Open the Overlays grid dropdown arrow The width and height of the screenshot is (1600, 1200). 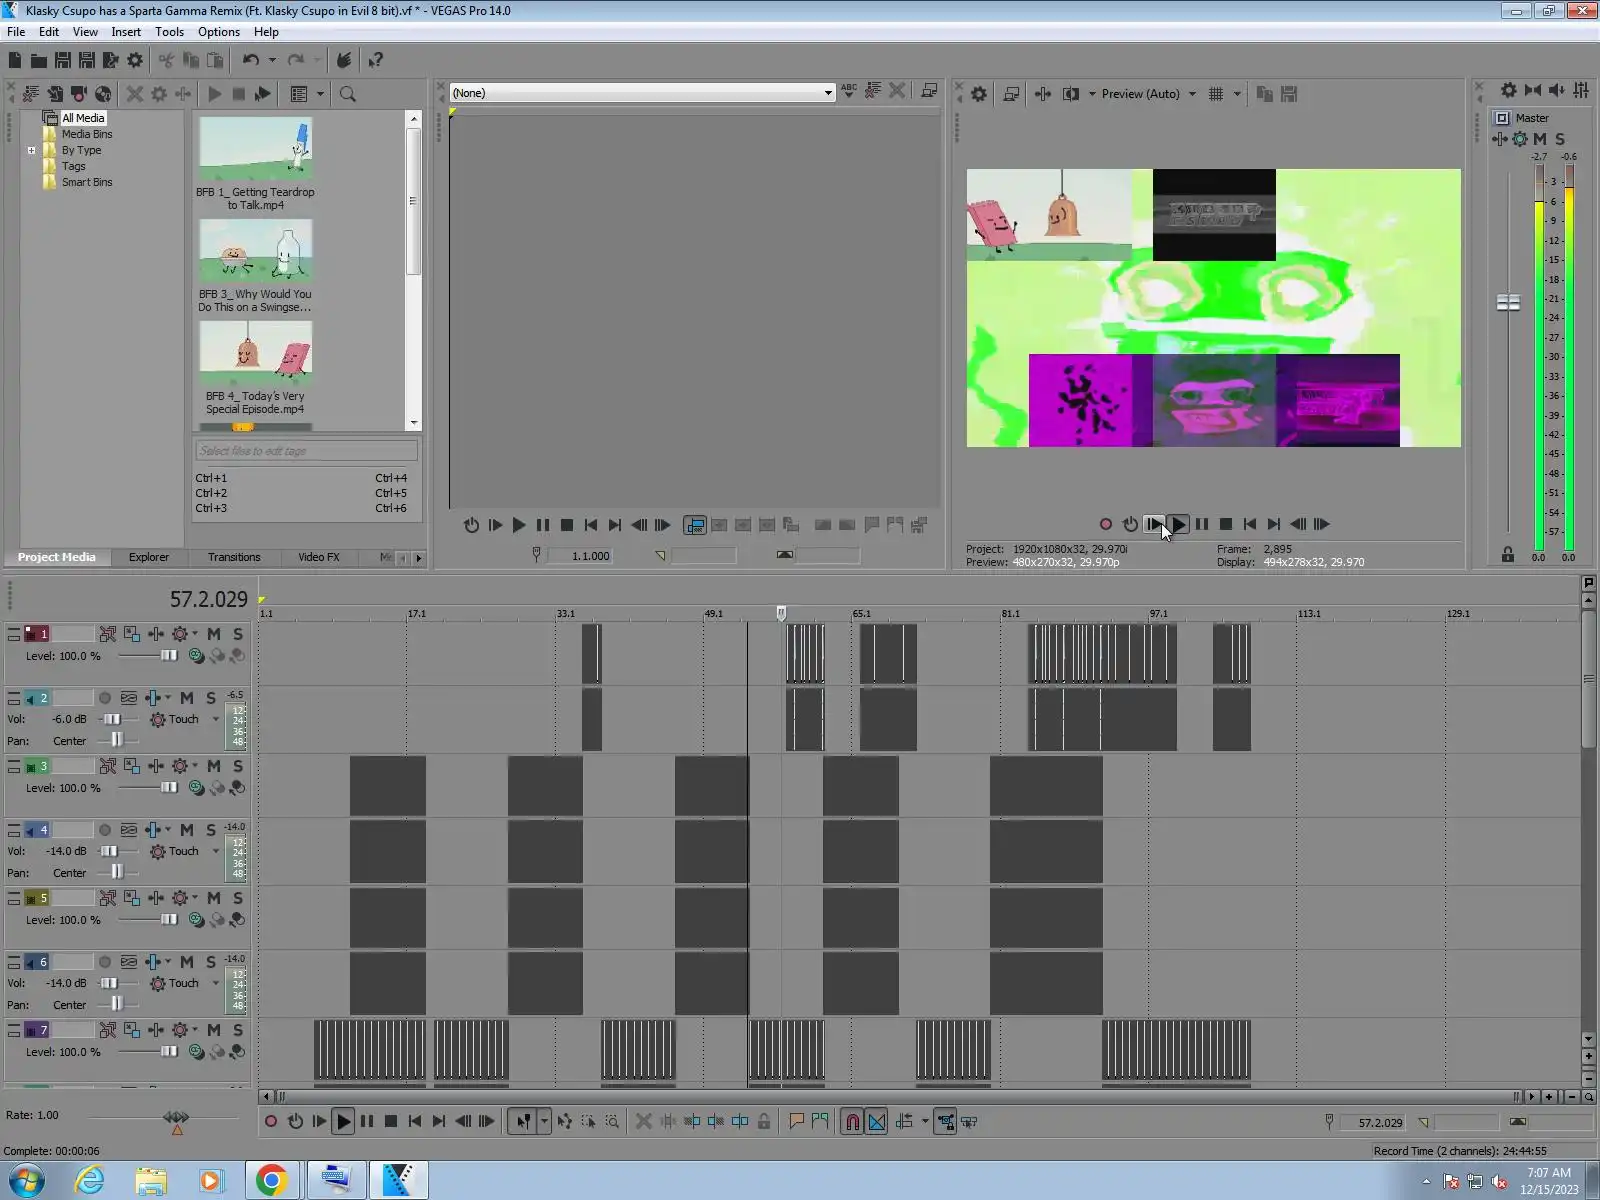(1237, 94)
